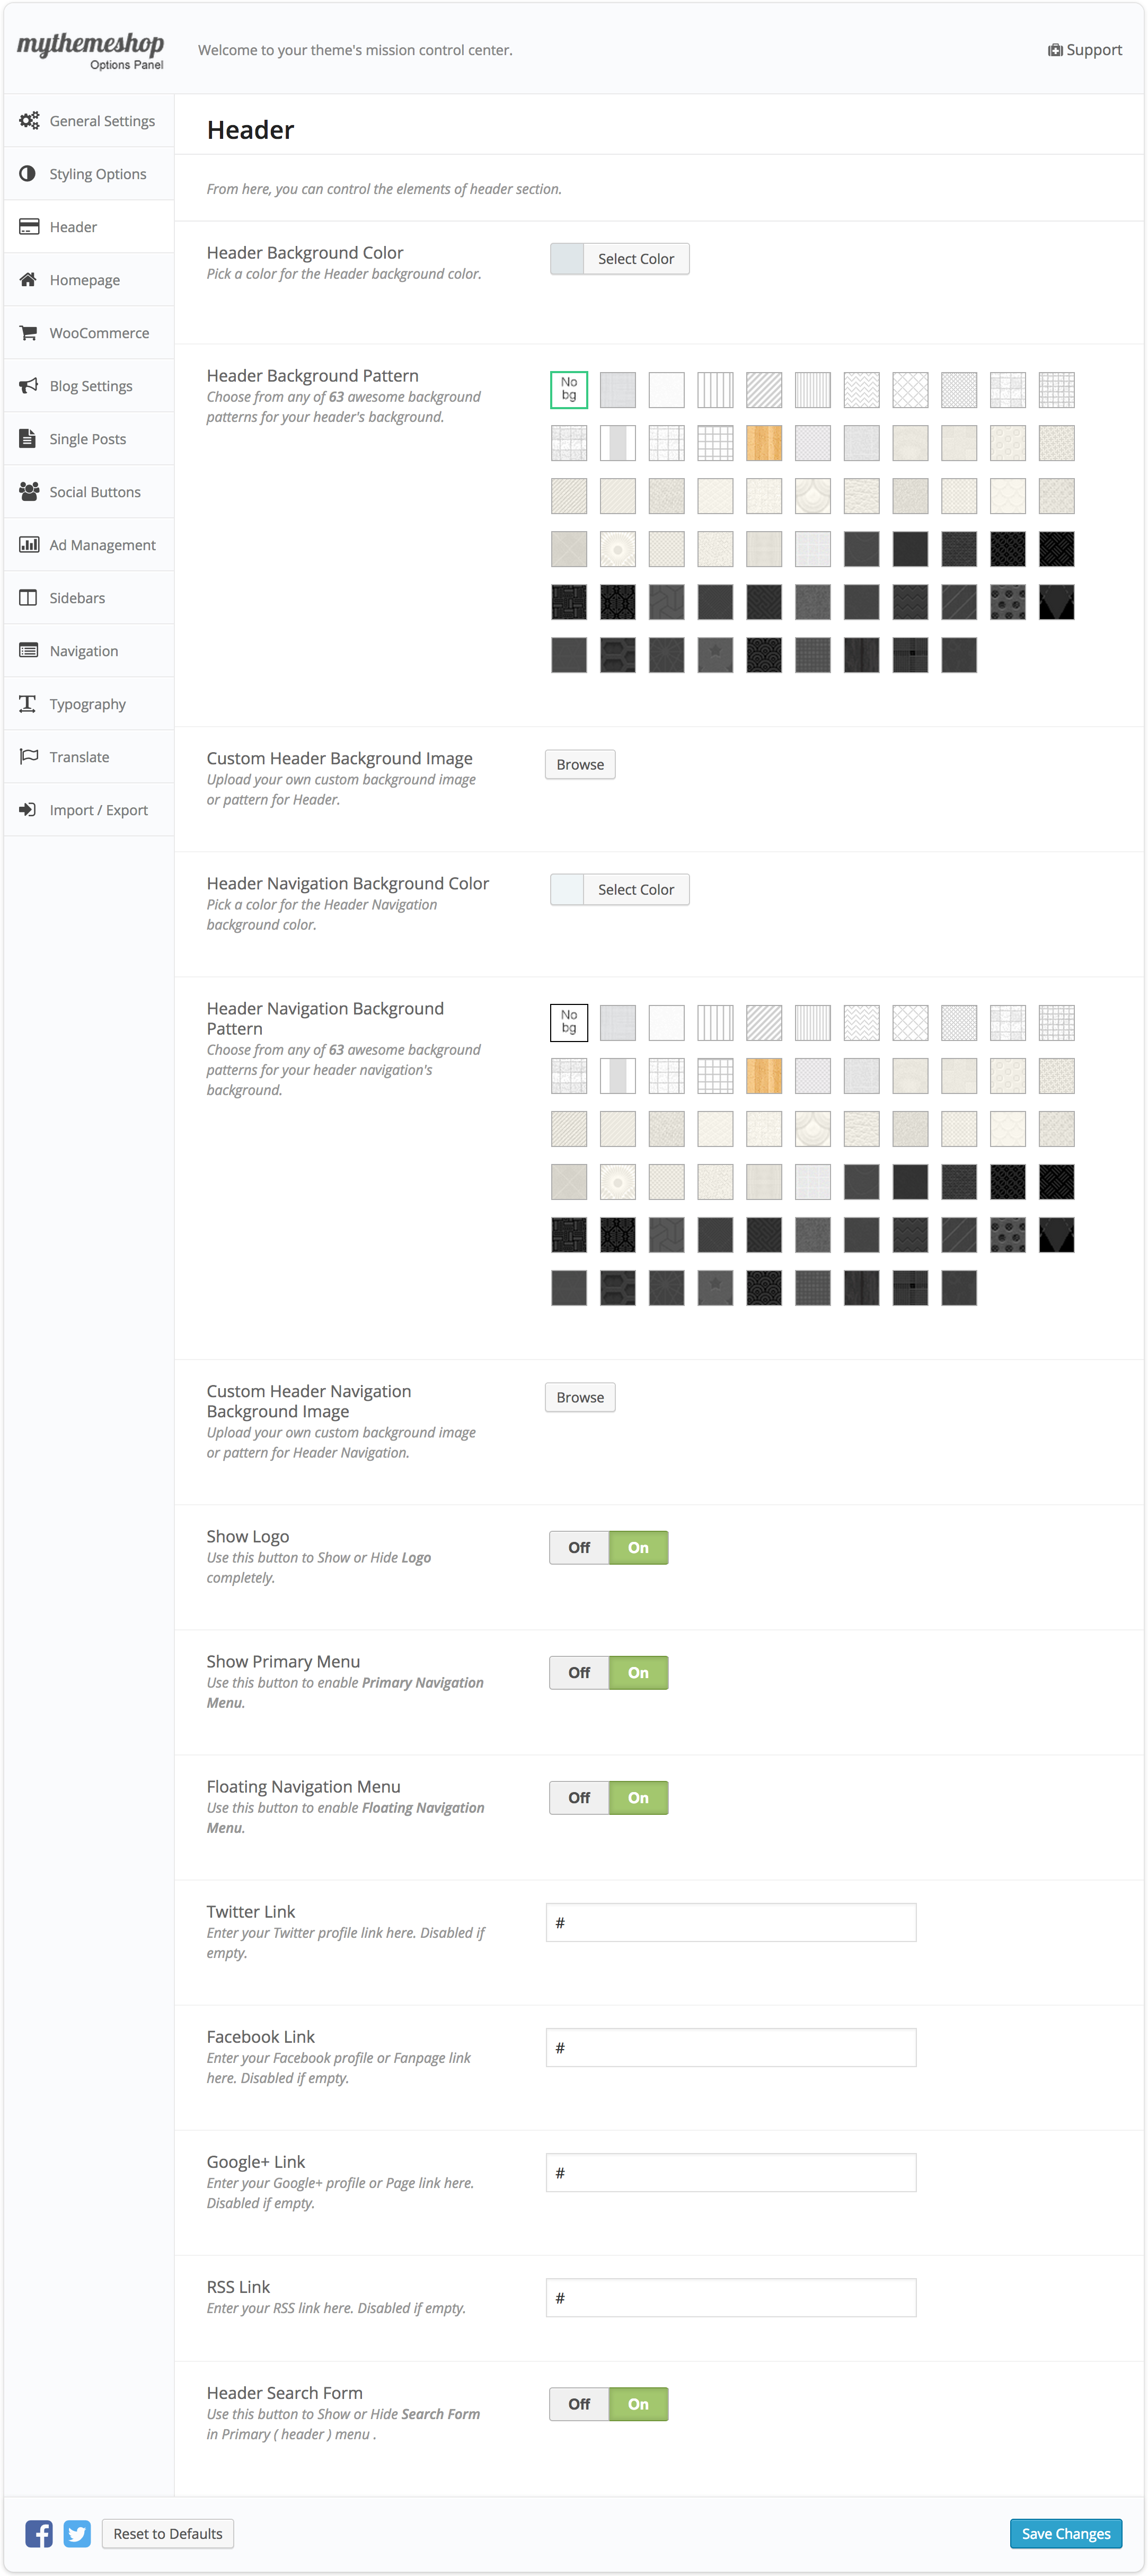Viewport: 1148px width, 2576px height.
Task: Go to the Navigation section
Action: [84, 651]
